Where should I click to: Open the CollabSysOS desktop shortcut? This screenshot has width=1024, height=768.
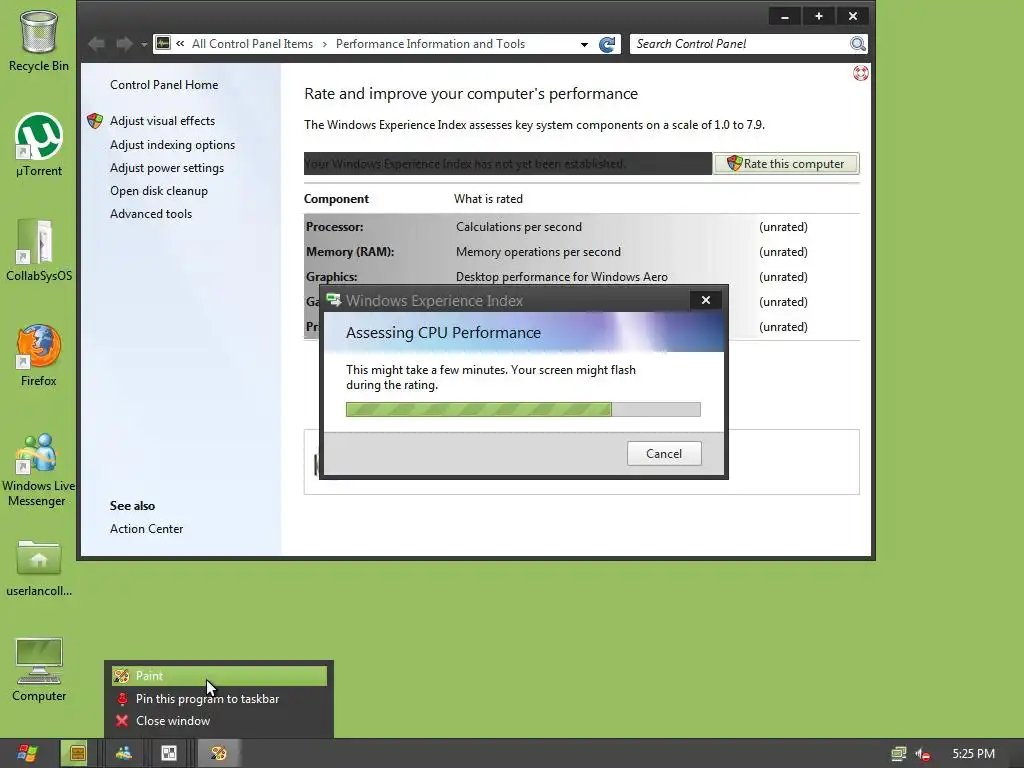(39, 250)
